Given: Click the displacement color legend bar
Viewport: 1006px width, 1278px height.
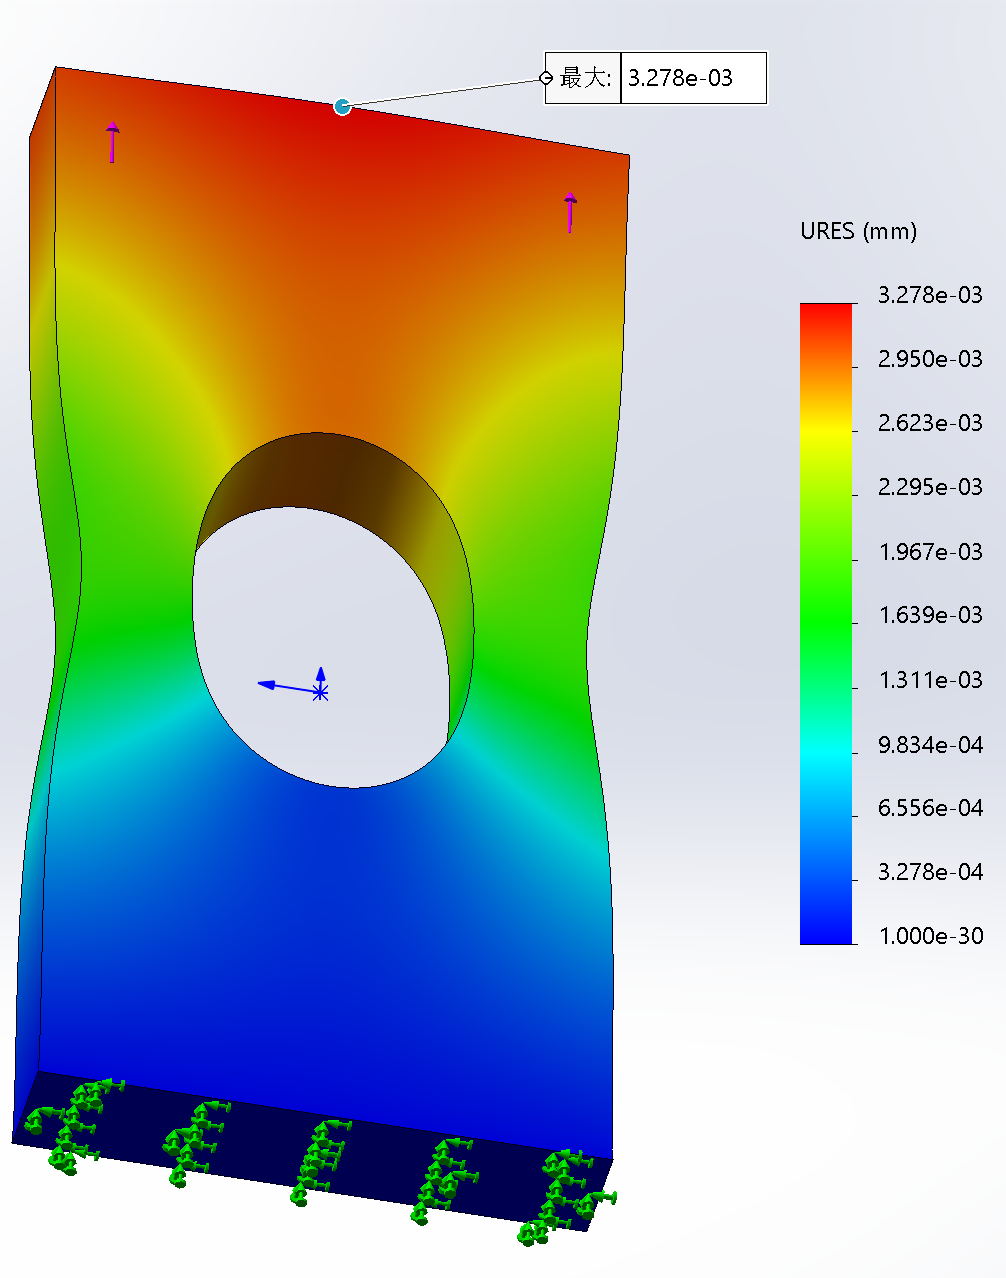Looking at the screenshot, I should tap(826, 624).
